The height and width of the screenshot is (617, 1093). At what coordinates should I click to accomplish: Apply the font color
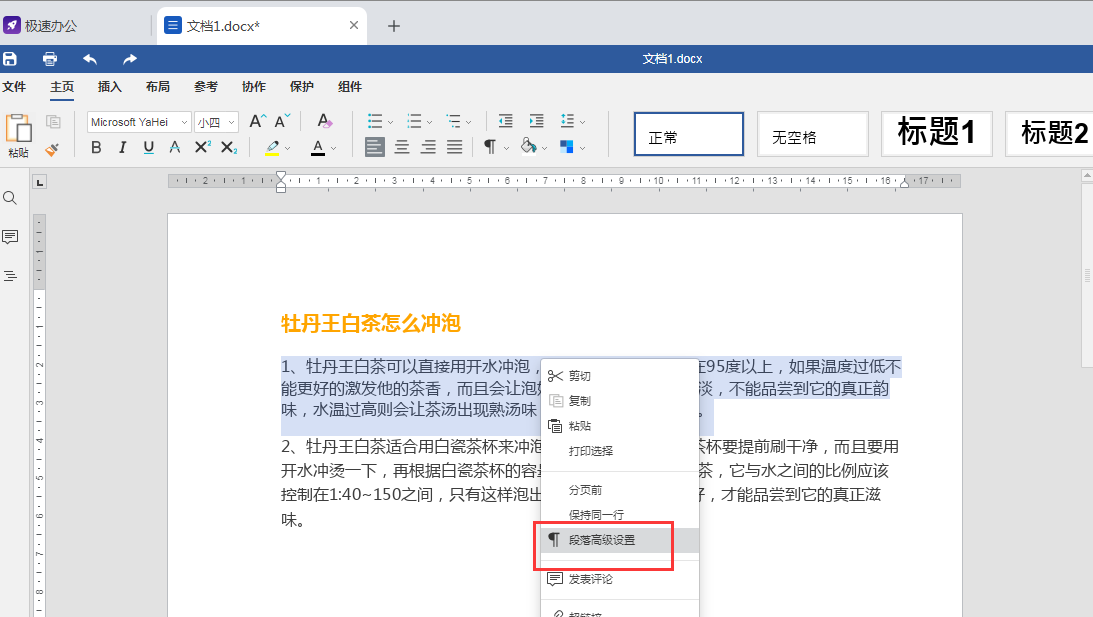click(318, 148)
